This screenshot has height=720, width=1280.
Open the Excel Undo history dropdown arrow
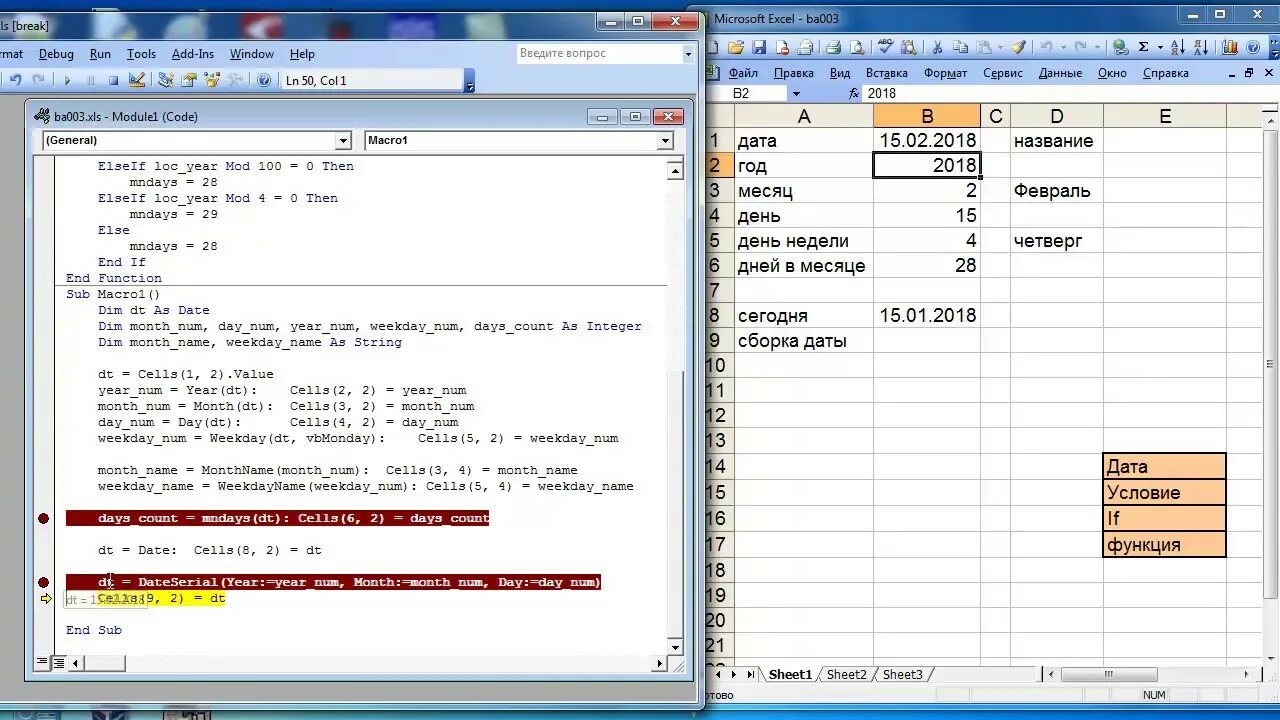point(1063,47)
